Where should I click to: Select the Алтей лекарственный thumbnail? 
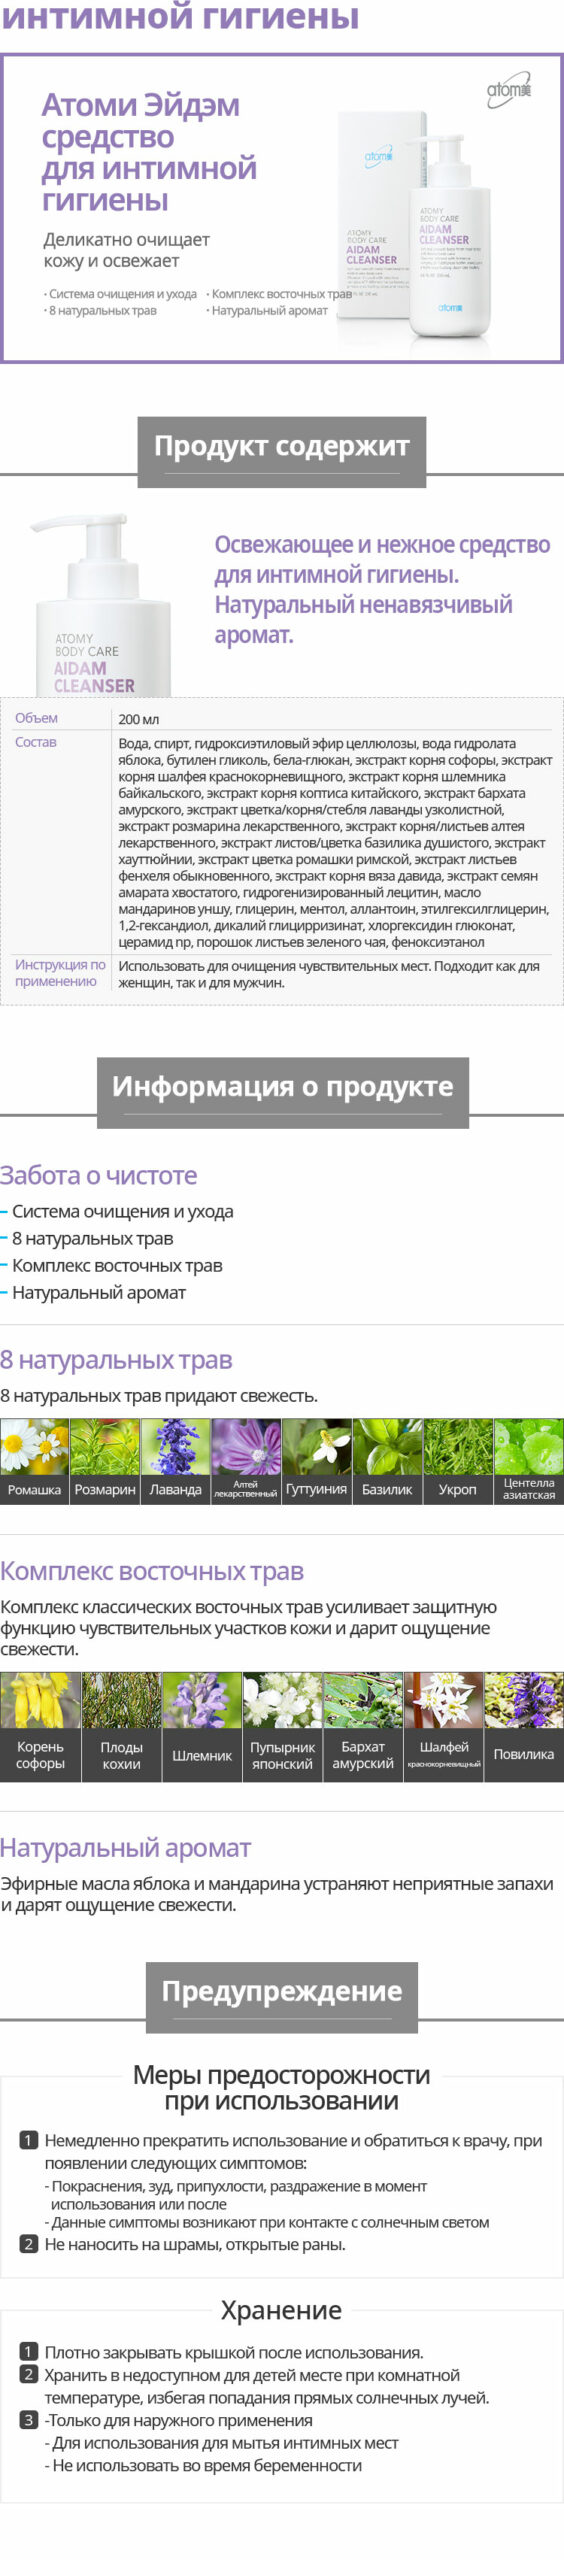click(x=246, y=1461)
